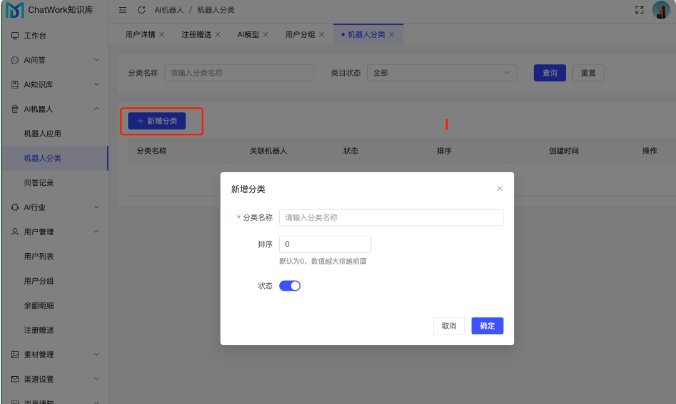Image resolution: width=676 pixels, height=404 pixels.
Task: Collapse the sidebar with the hamburger icon
Action: click(x=123, y=10)
